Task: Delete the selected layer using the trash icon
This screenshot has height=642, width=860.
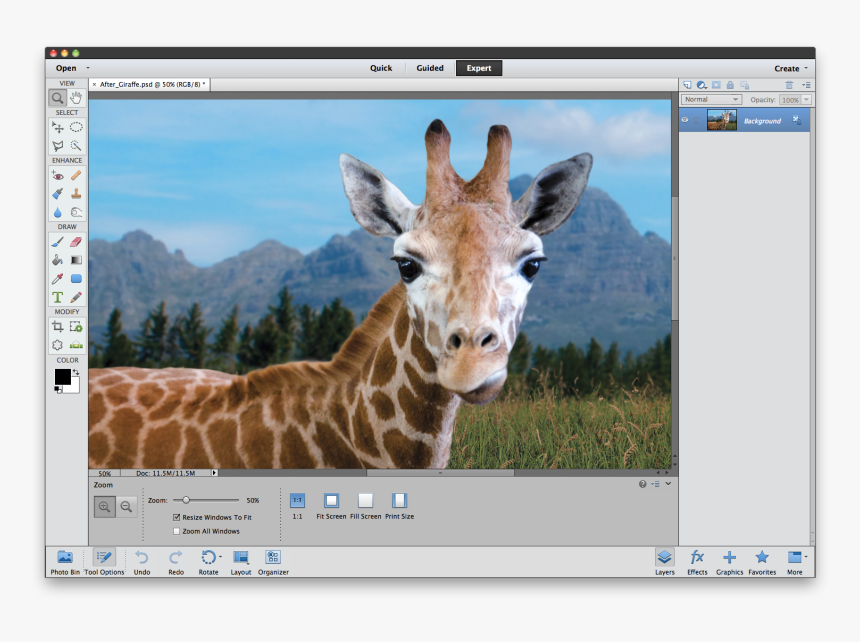Action: [x=790, y=84]
